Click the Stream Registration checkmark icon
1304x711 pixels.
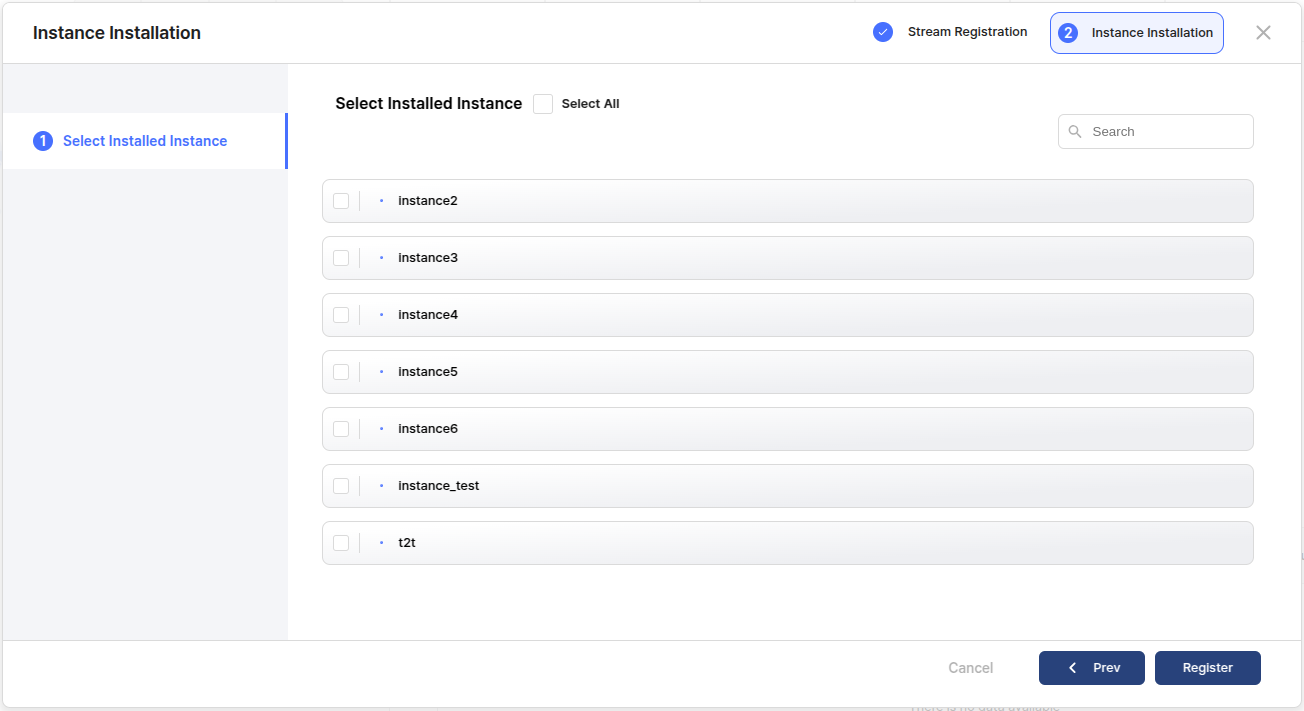pos(882,32)
